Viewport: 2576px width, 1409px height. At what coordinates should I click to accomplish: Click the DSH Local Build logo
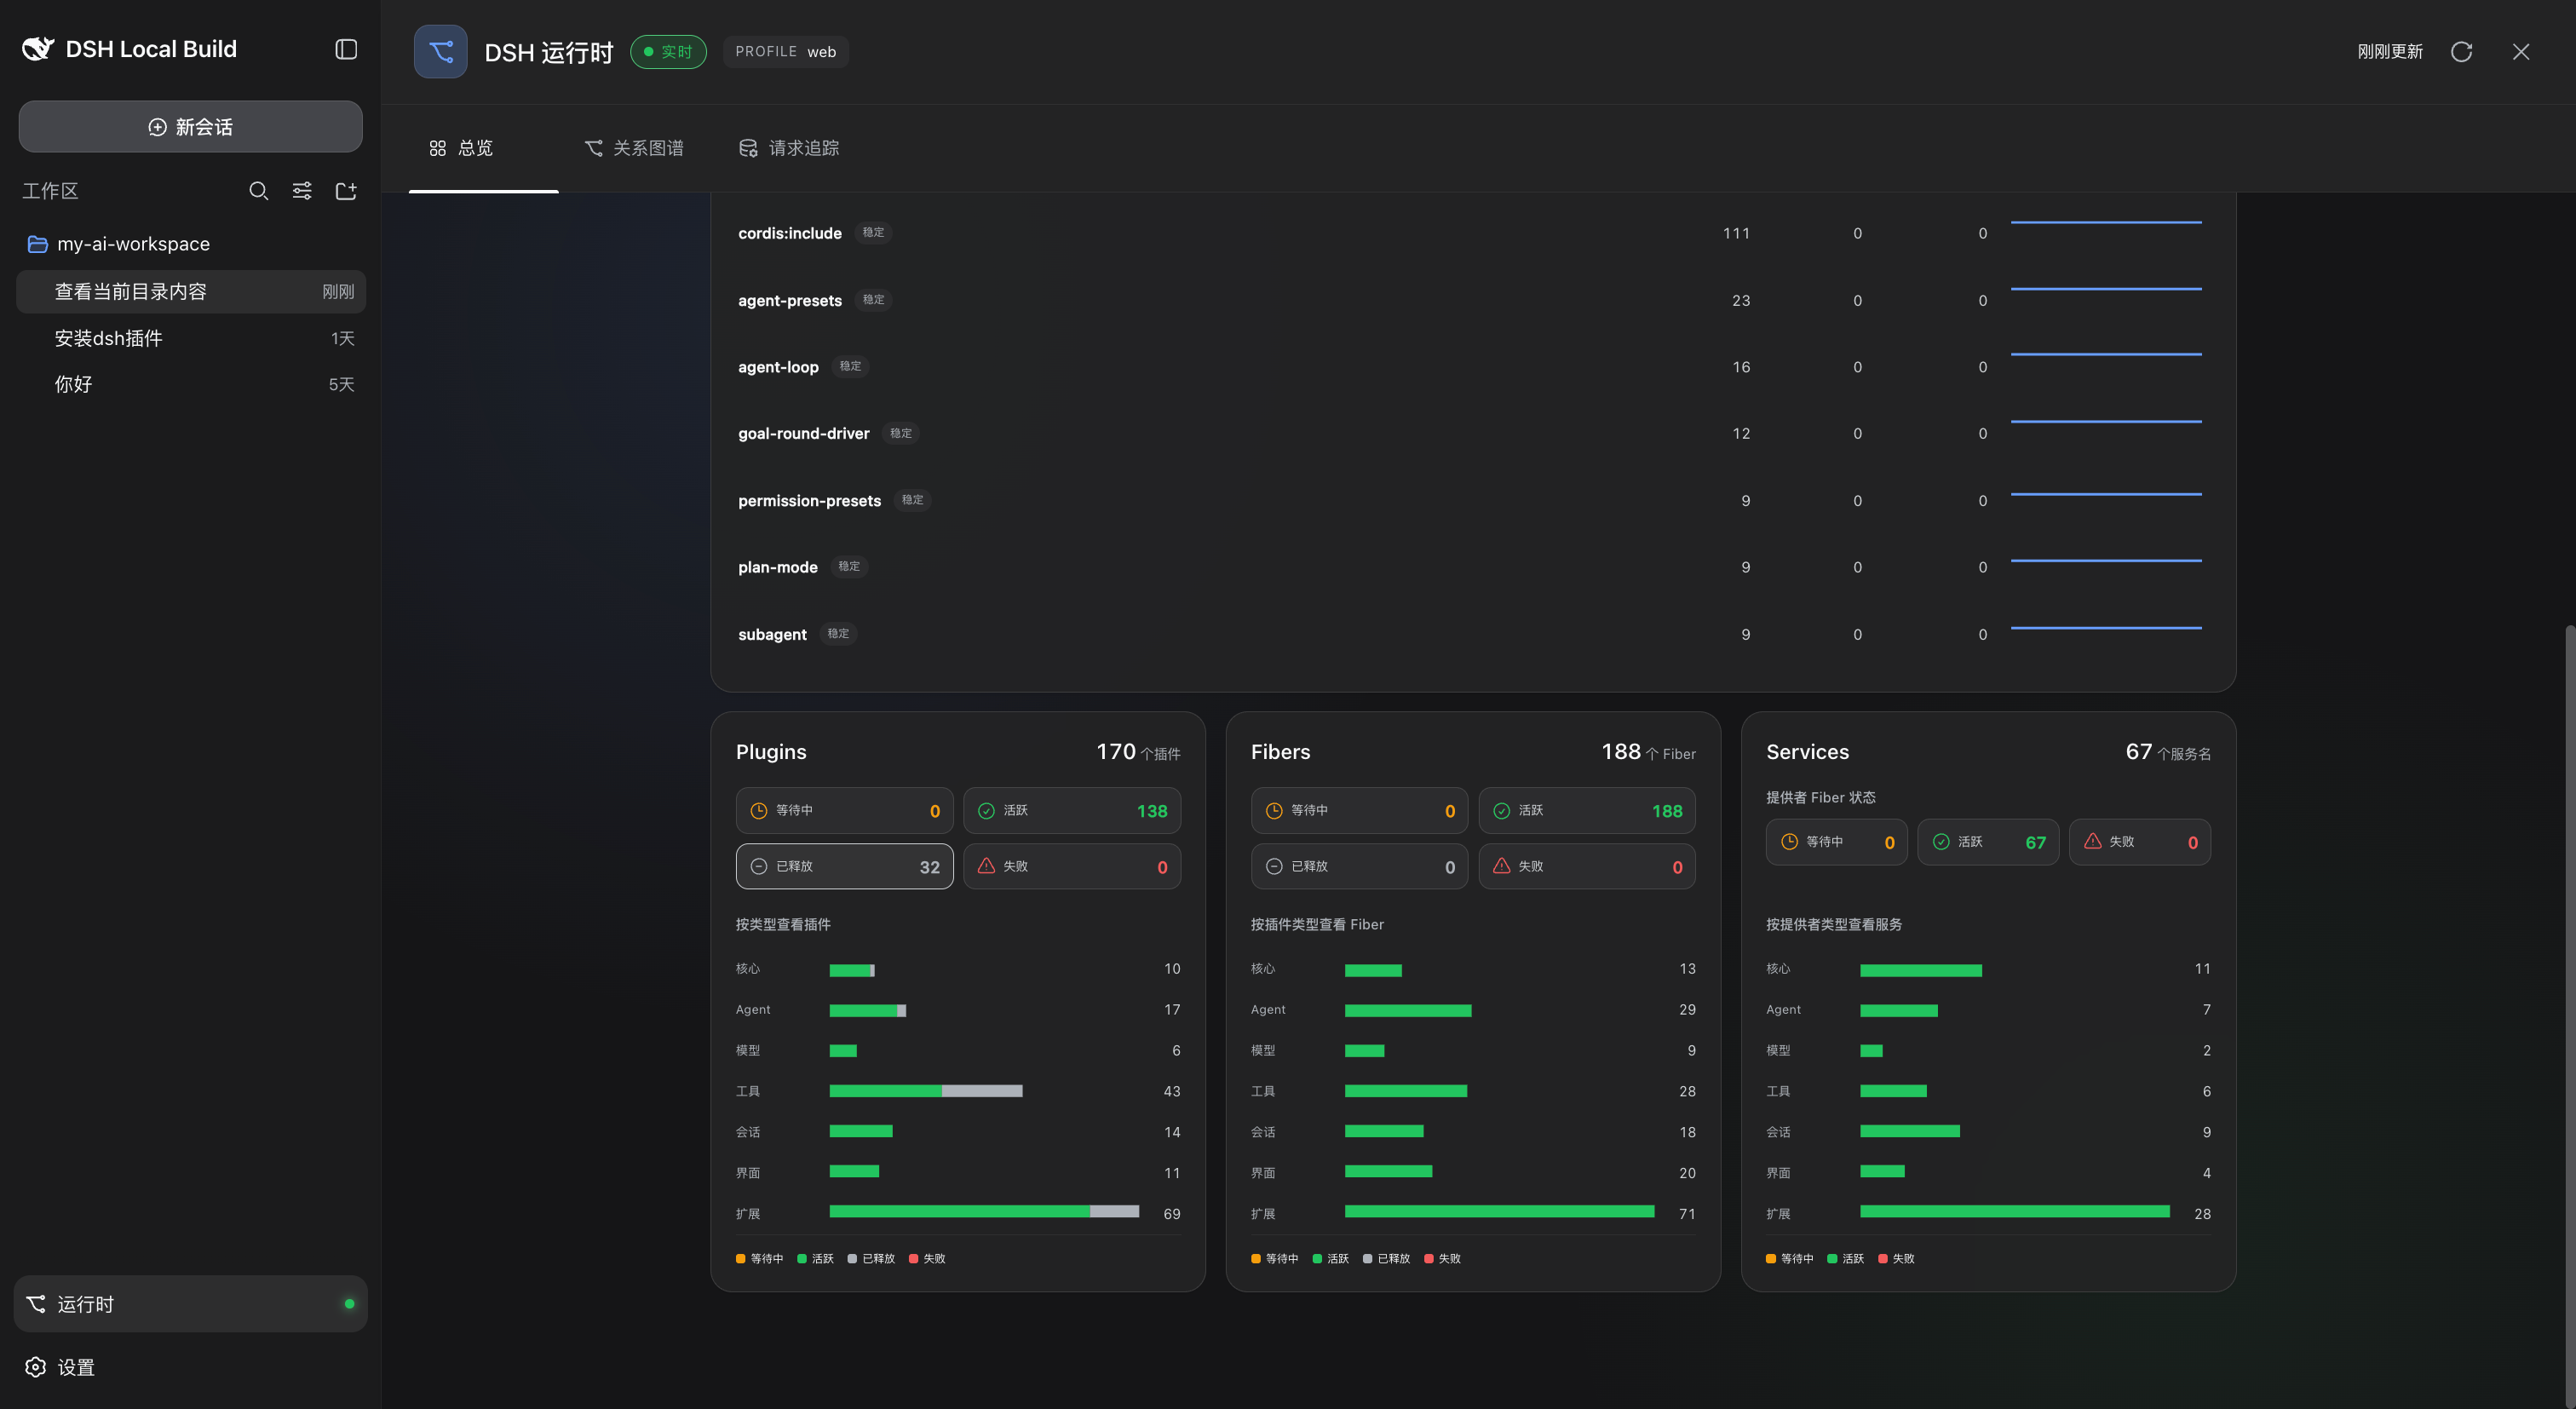pyautogui.click(x=39, y=49)
